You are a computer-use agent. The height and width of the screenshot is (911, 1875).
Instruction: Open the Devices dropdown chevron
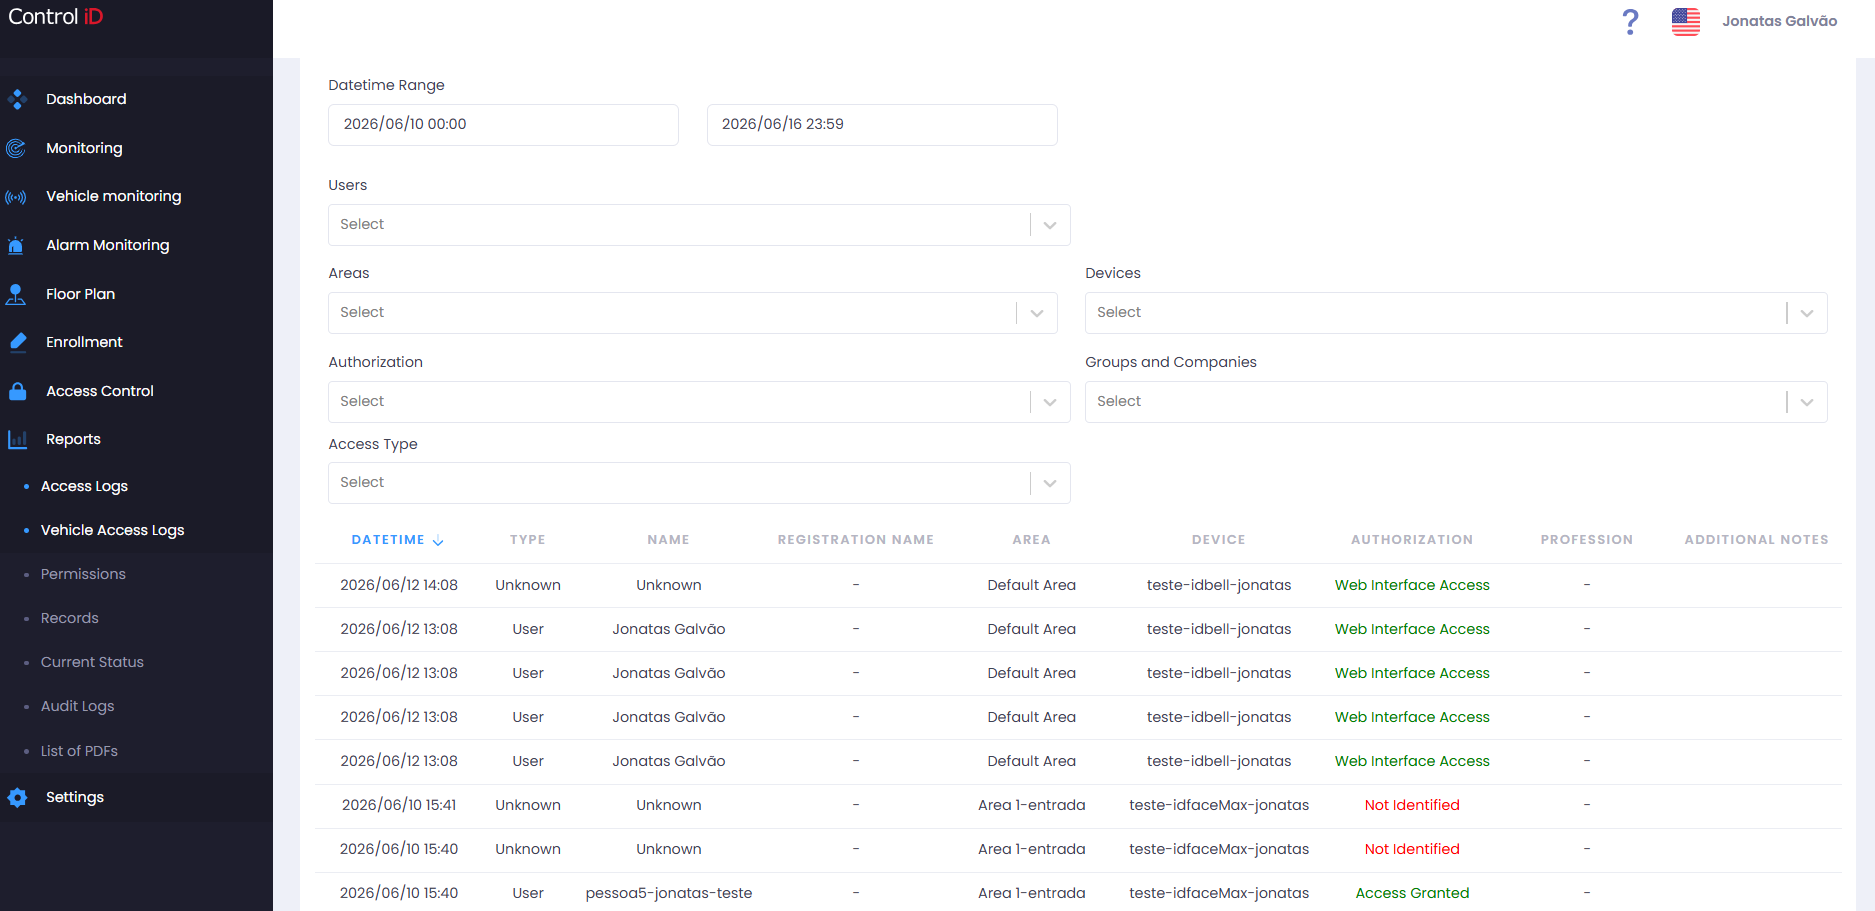click(1807, 313)
